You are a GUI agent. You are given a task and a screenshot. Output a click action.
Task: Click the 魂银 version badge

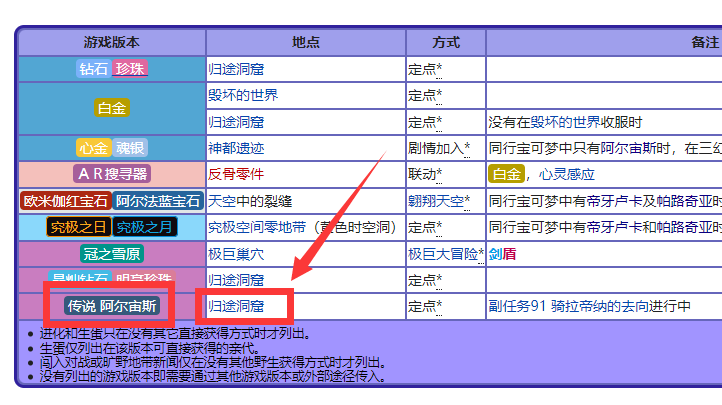(x=129, y=148)
